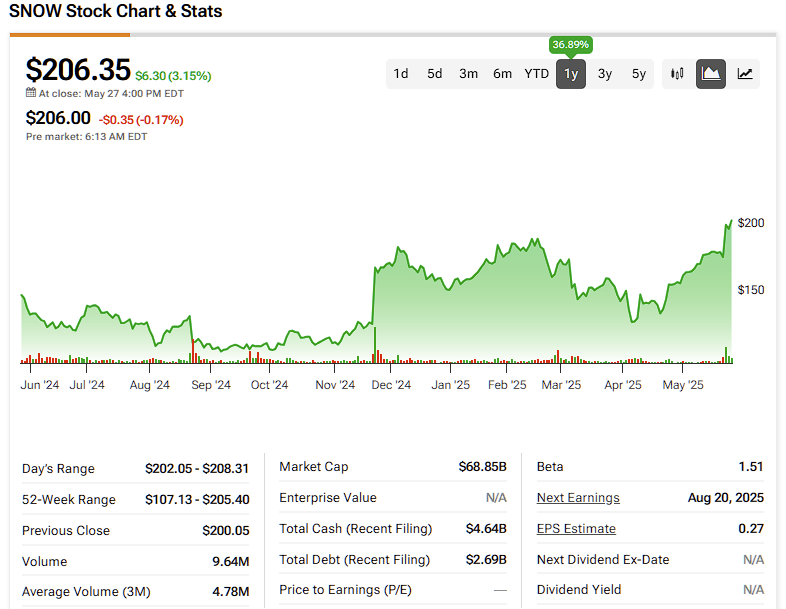Click the Total Cash value $4.64B
The image size is (786, 609).
486,529
